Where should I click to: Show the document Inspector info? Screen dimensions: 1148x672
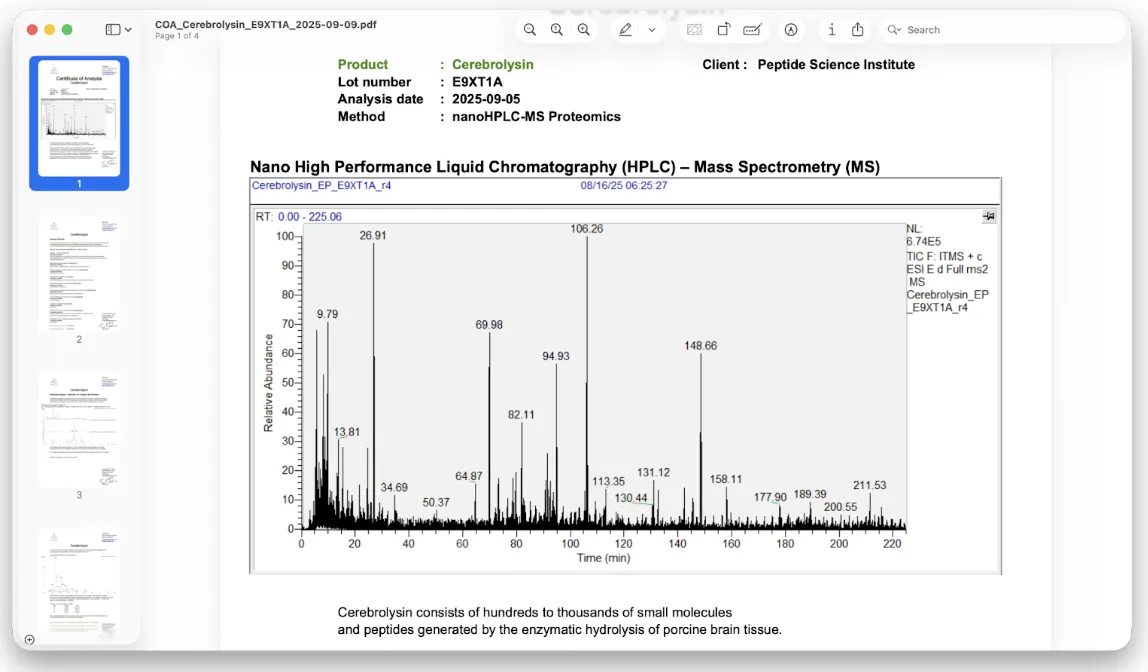click(832, 30)
